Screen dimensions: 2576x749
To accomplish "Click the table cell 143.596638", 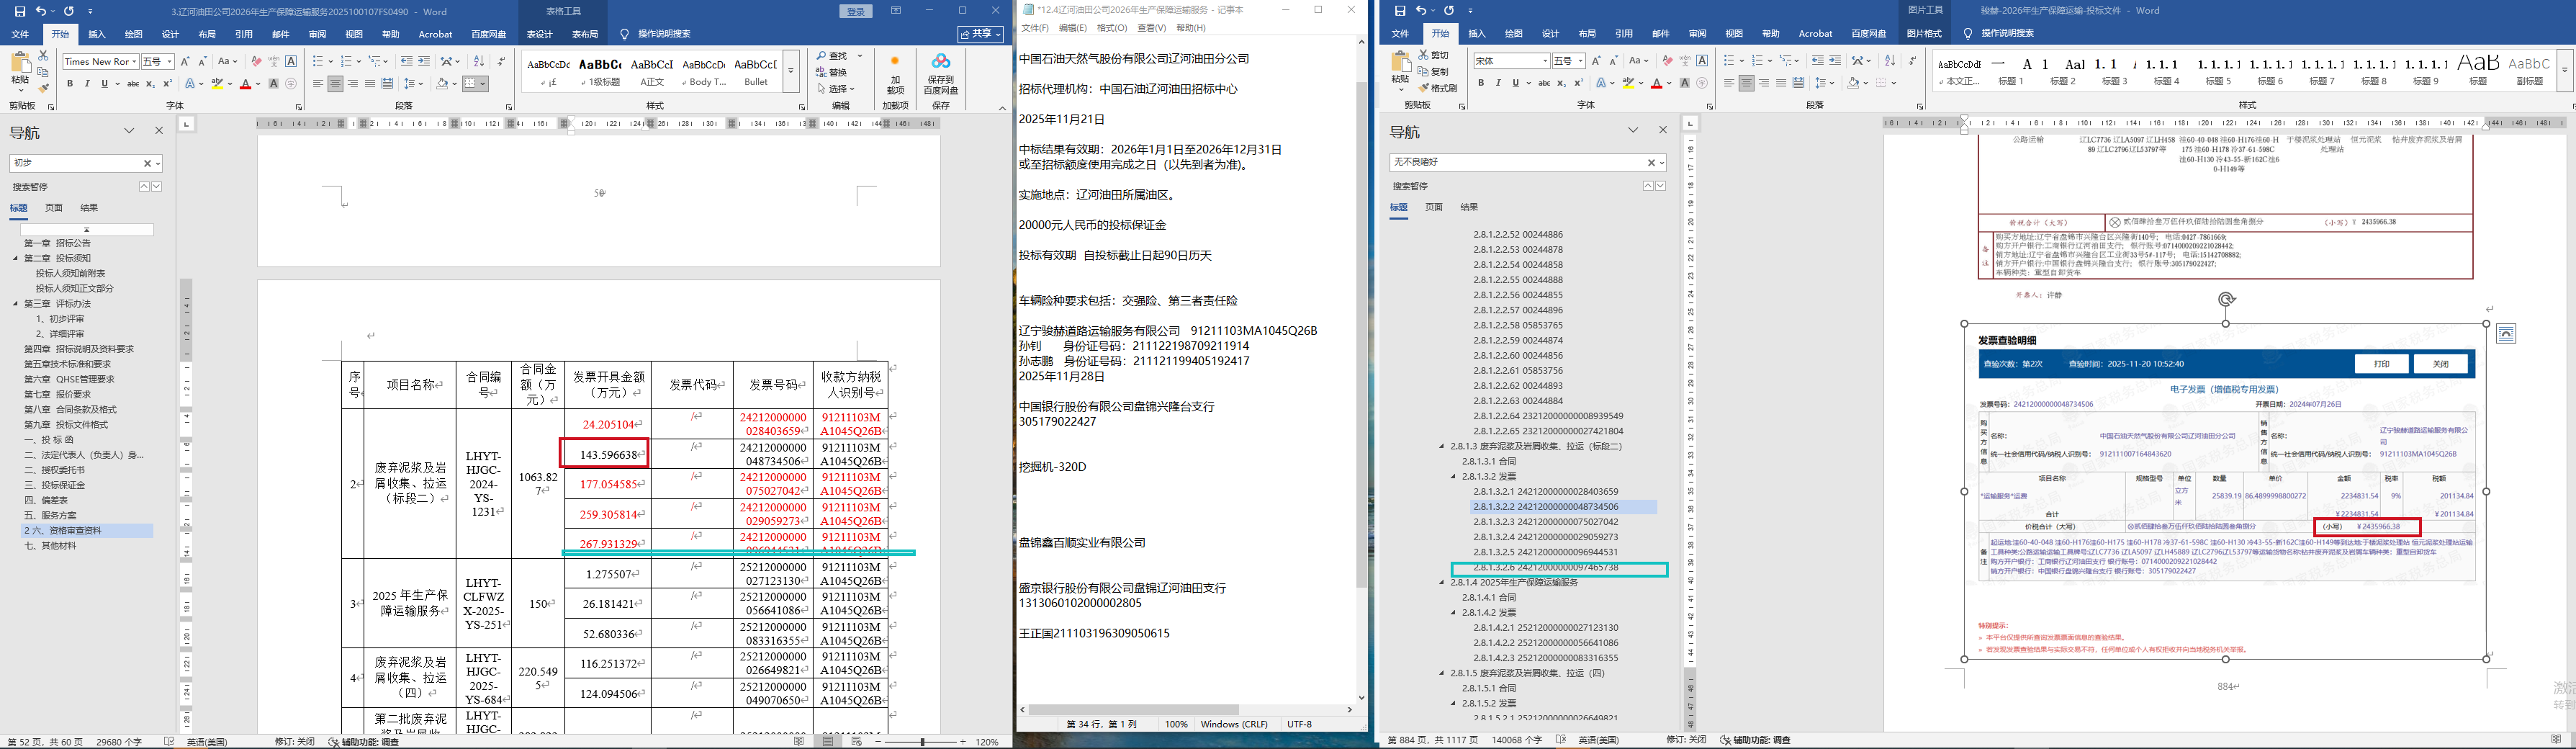I will (x=606, y=454).
